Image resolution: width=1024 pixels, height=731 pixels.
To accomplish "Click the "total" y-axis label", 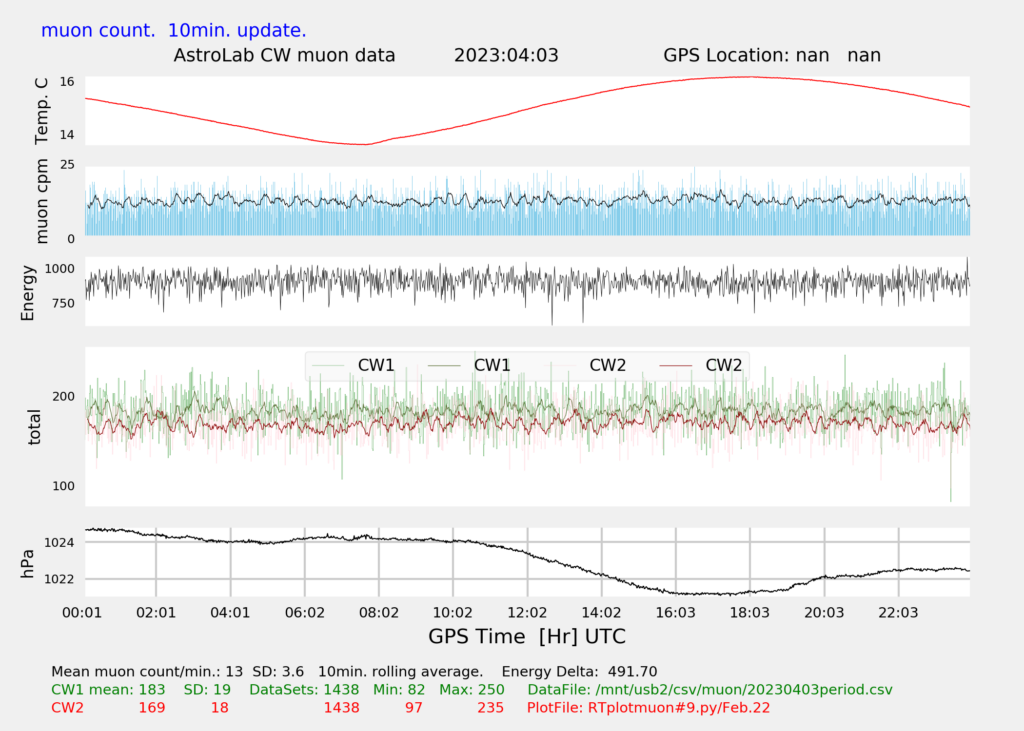I will 35,426.
